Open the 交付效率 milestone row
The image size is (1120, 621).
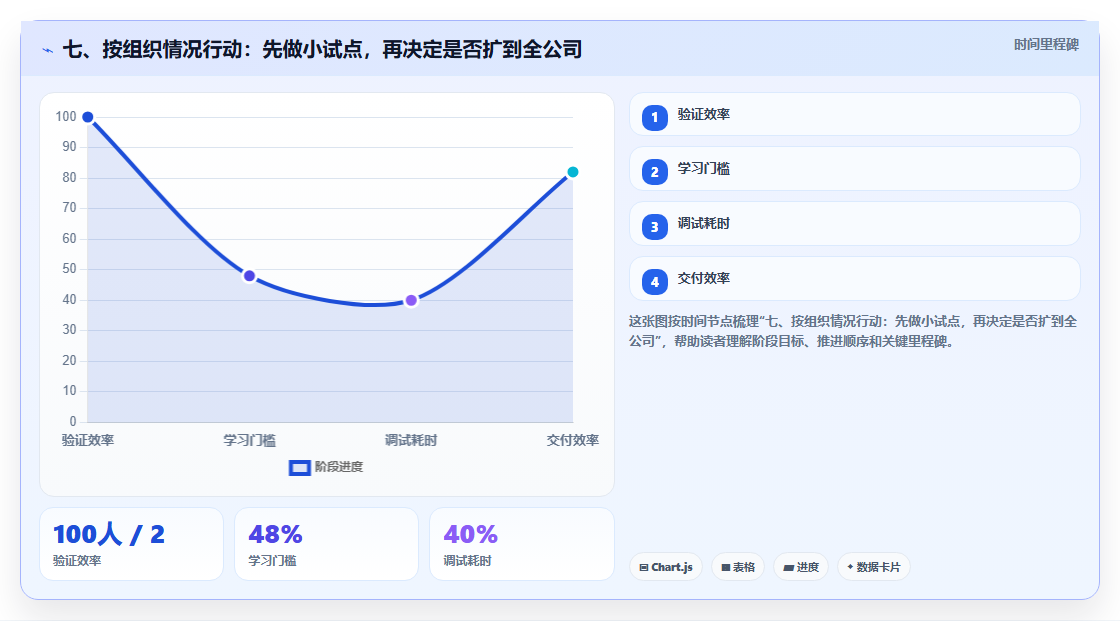pos(854,279)
